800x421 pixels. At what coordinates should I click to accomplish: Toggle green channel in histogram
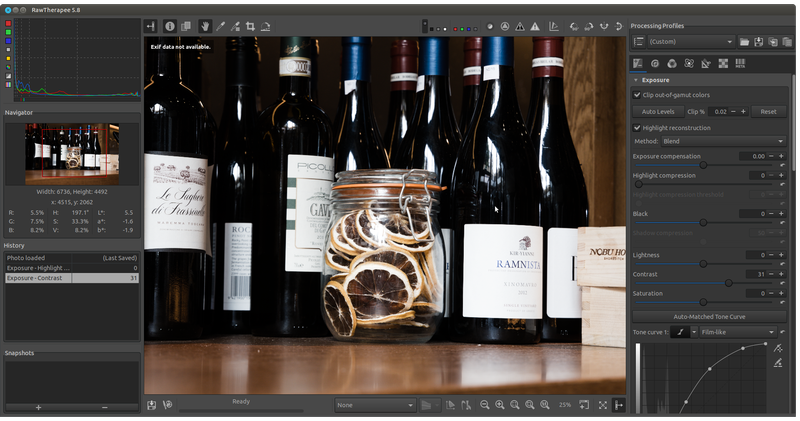8,32
